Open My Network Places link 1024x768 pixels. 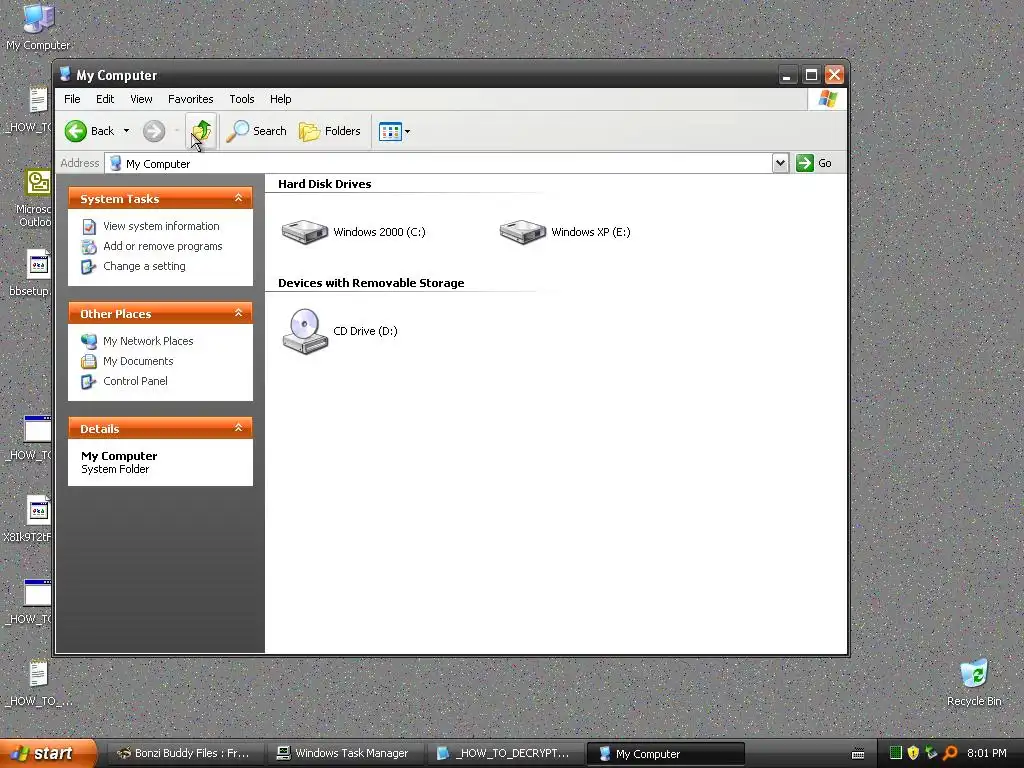point(148,341)
